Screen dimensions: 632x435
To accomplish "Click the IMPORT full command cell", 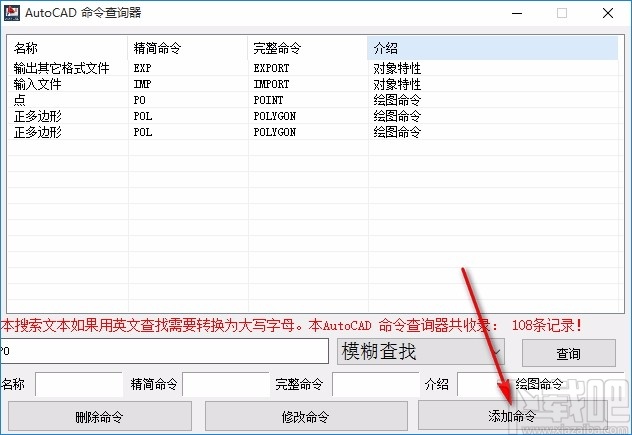I will click(271, 84).
